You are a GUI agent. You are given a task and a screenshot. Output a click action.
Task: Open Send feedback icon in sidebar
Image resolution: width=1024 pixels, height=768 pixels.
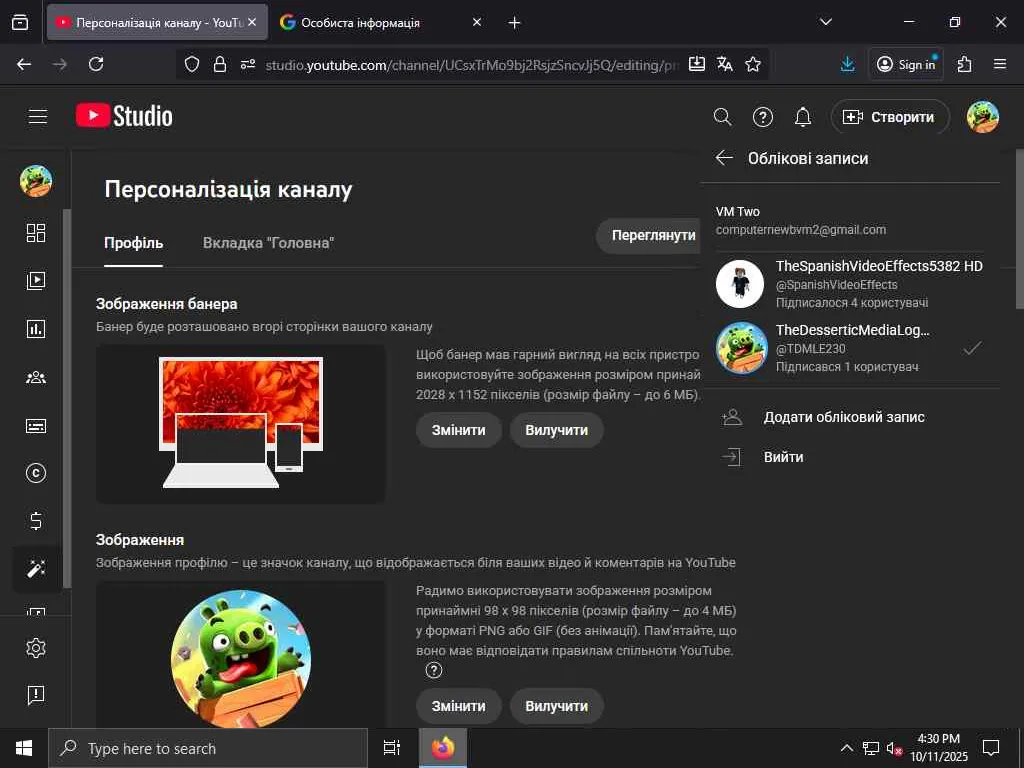pyautogui.click(x=36, y=695)
